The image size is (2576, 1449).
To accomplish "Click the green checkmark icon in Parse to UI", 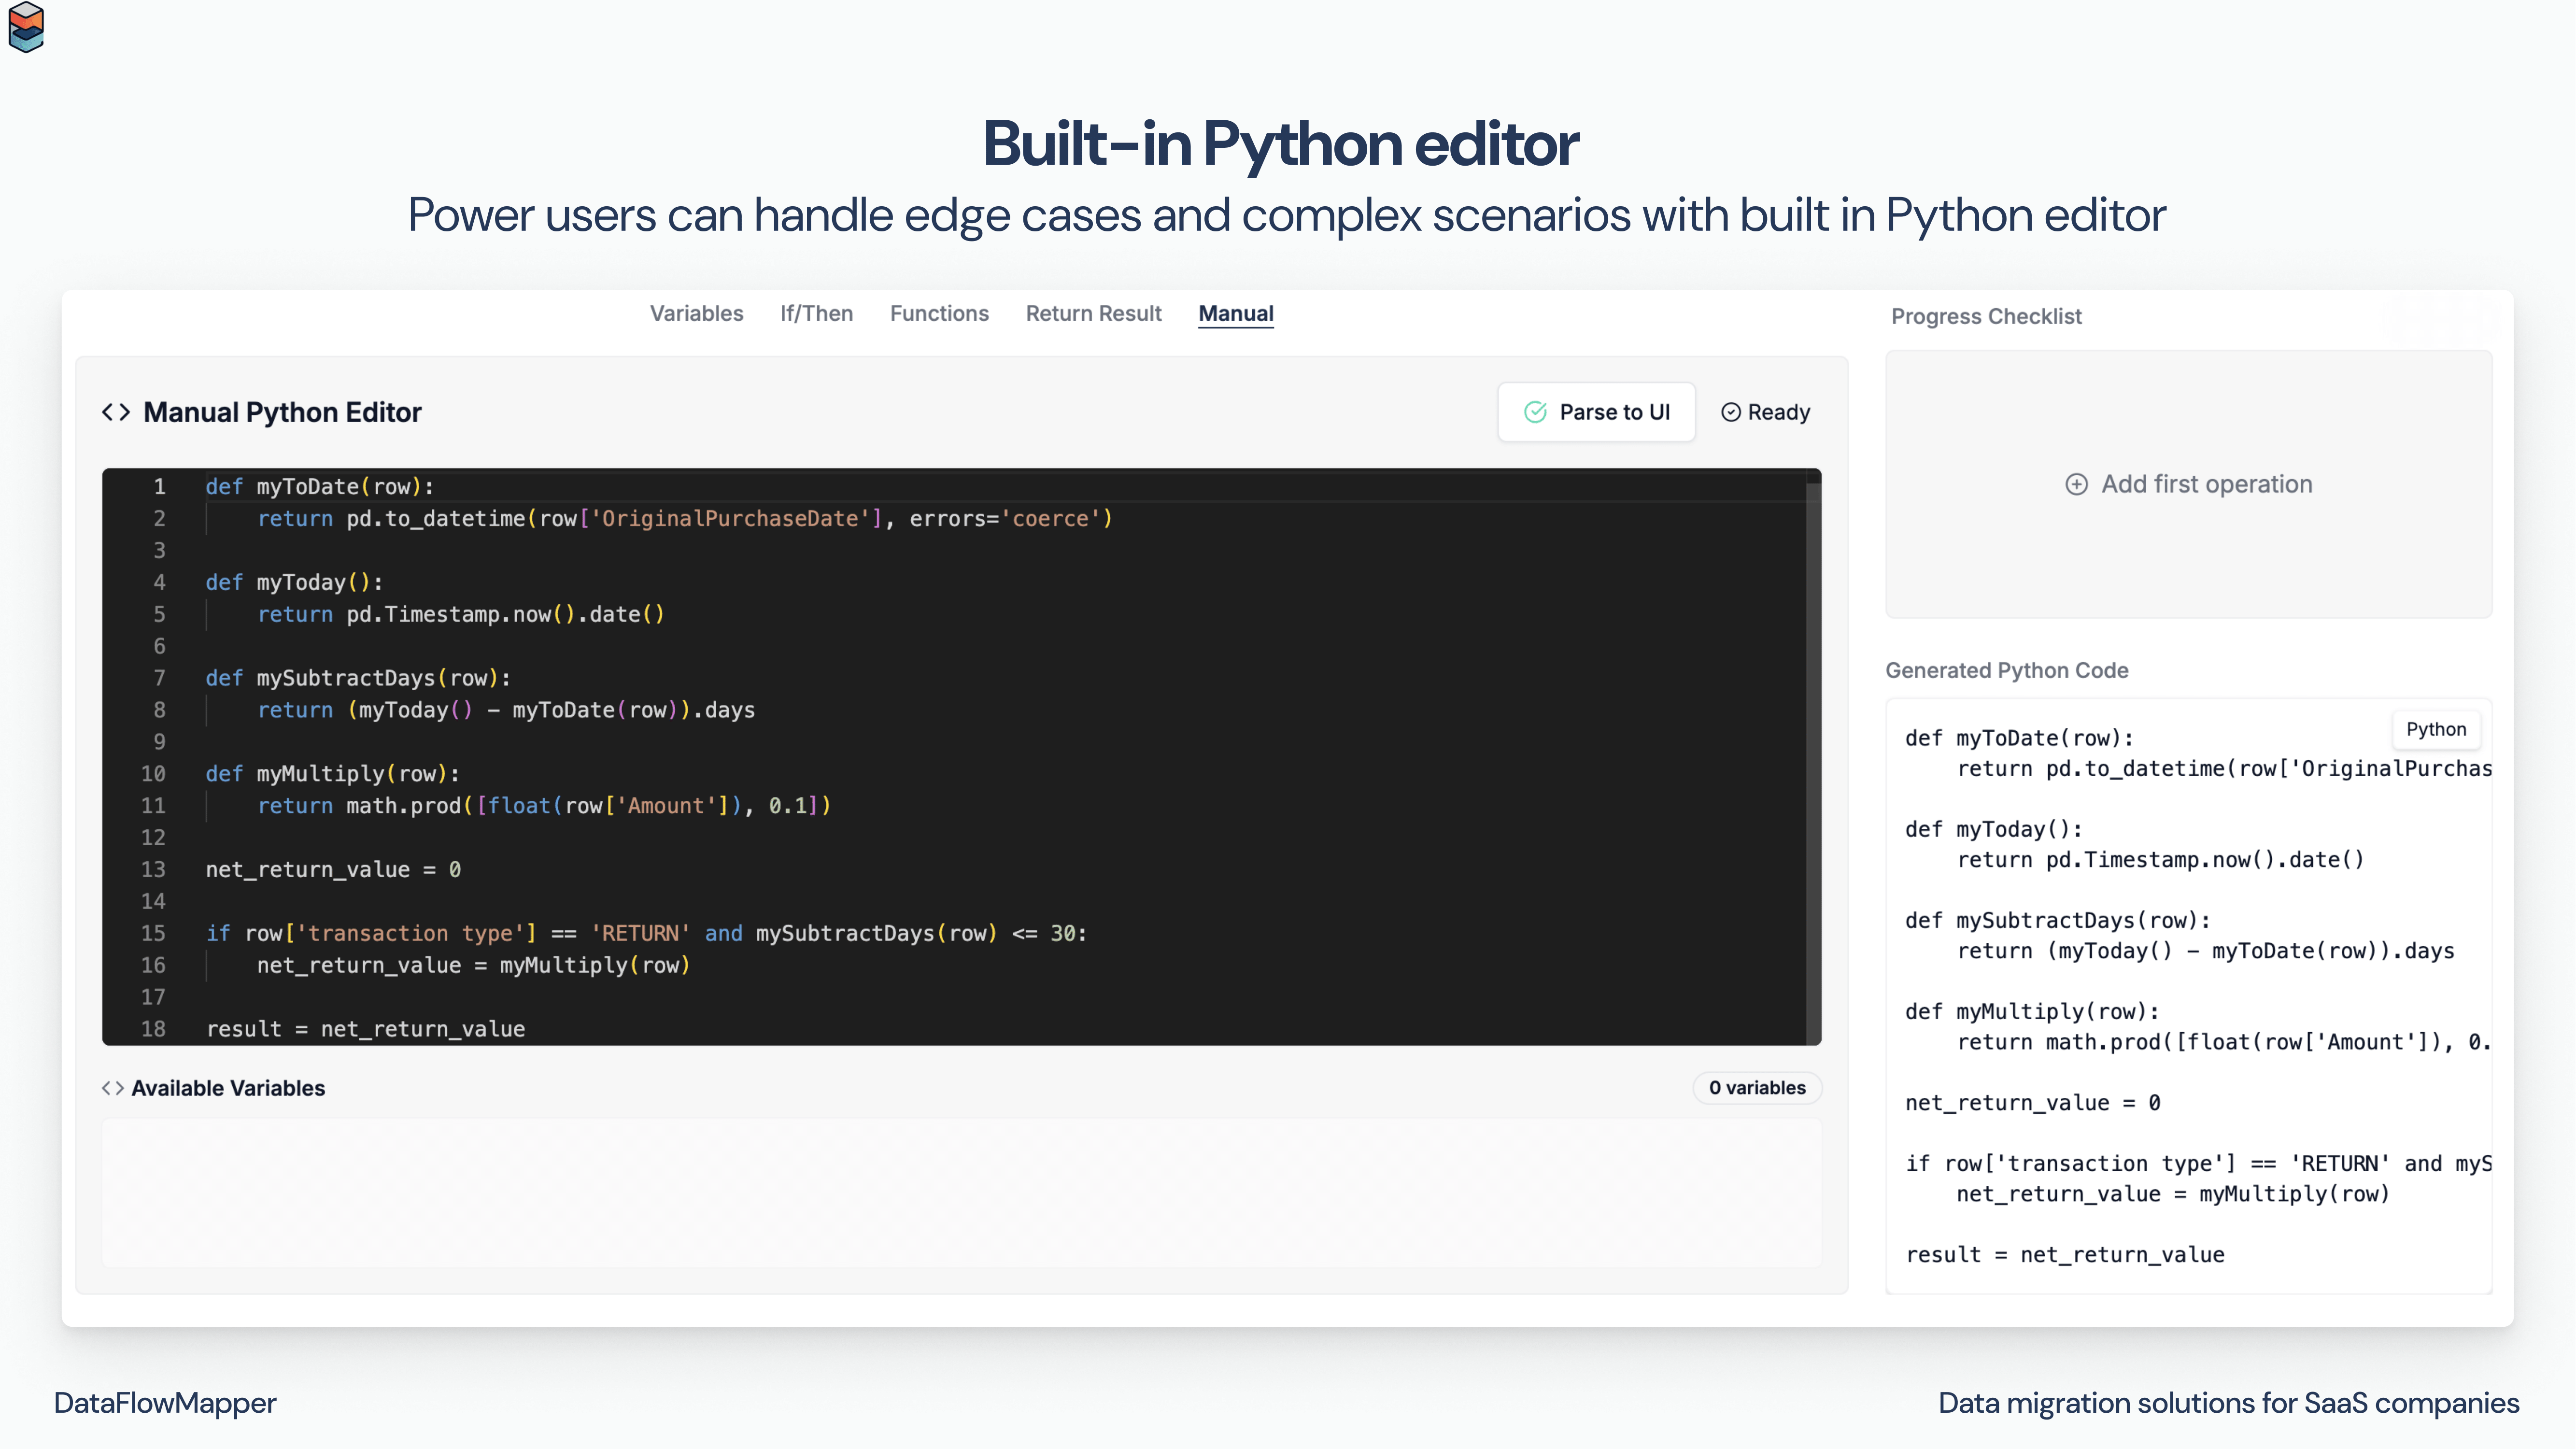I will (1535, 412).
